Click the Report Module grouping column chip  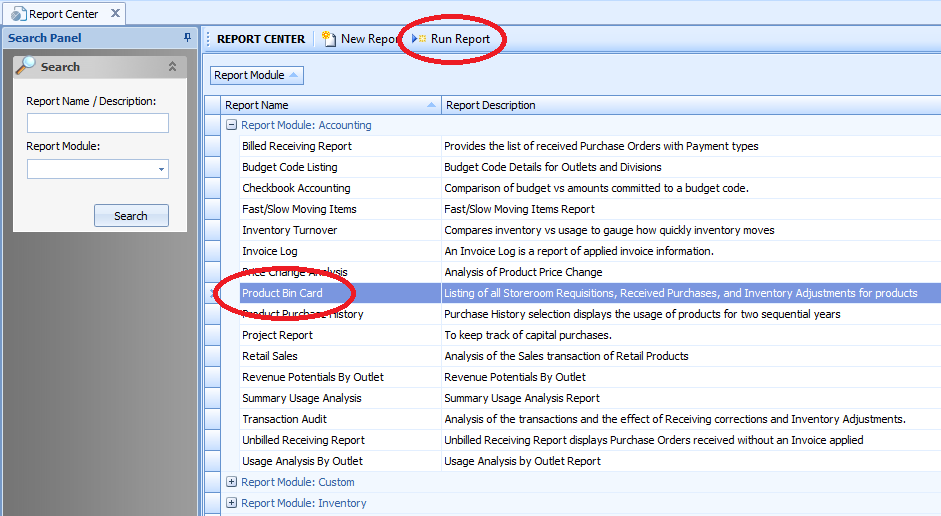tap(256, 76)
